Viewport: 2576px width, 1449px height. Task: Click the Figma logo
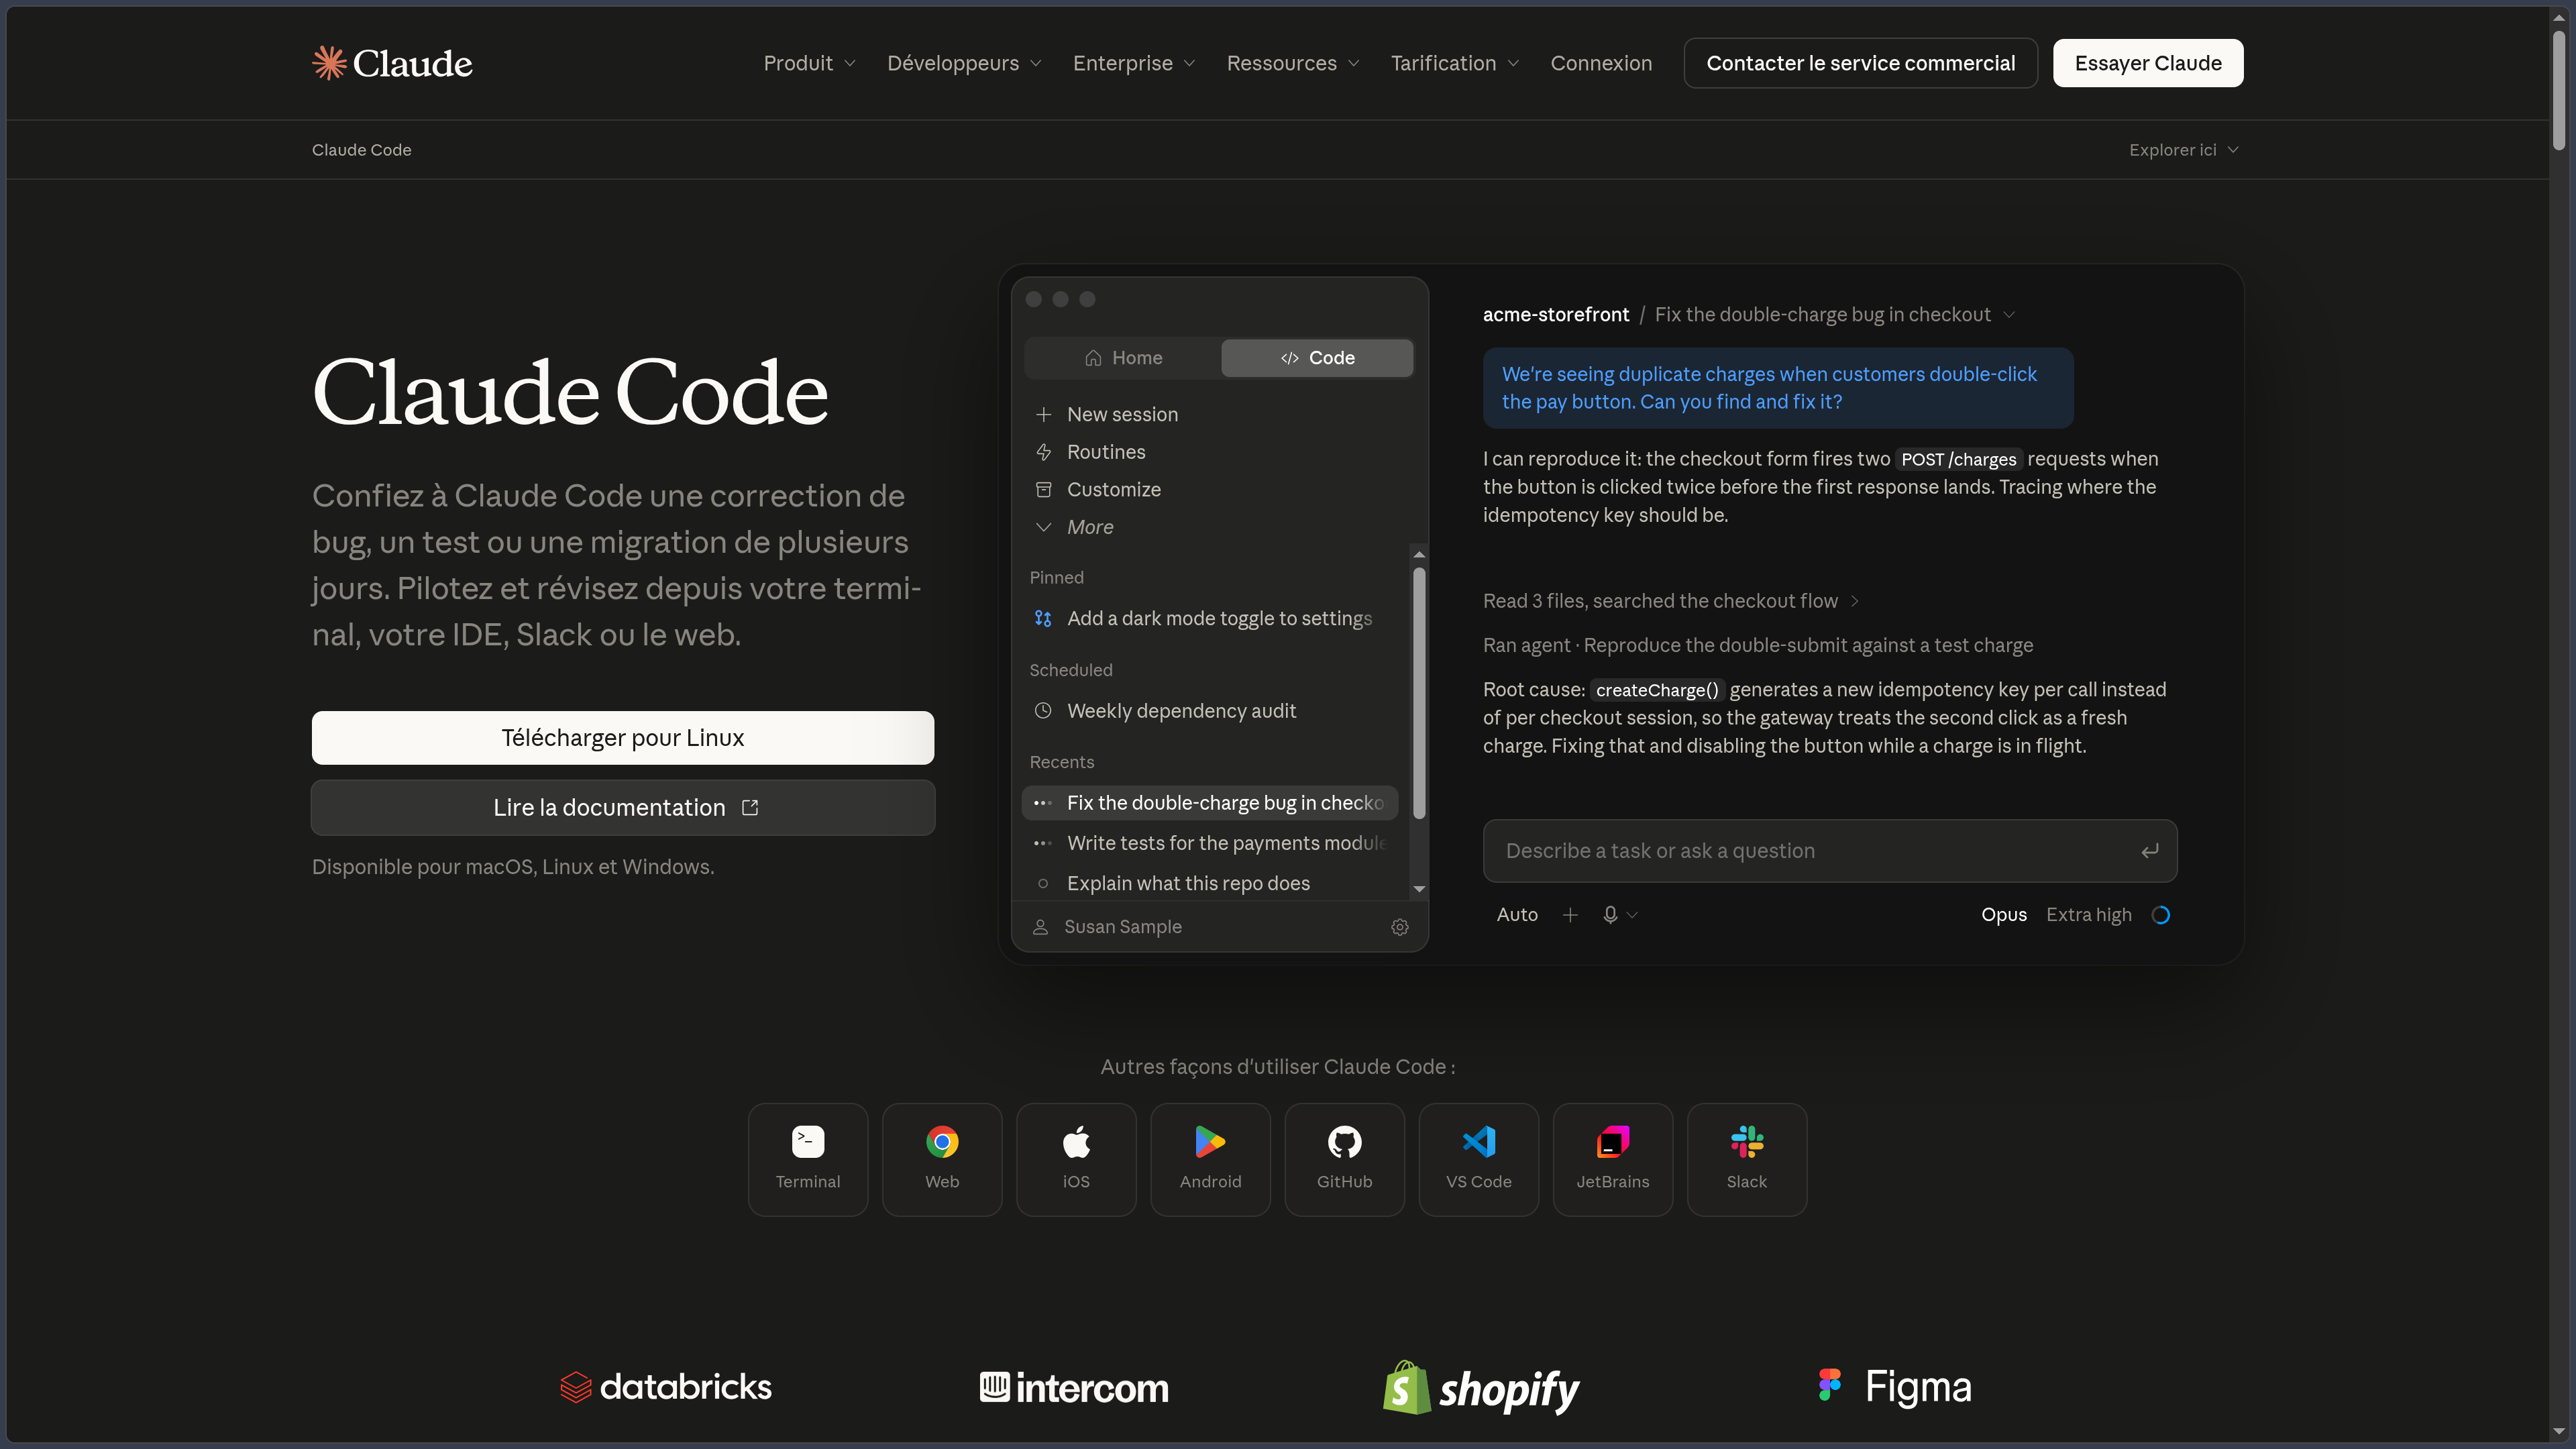(x=1895, y=1387)
